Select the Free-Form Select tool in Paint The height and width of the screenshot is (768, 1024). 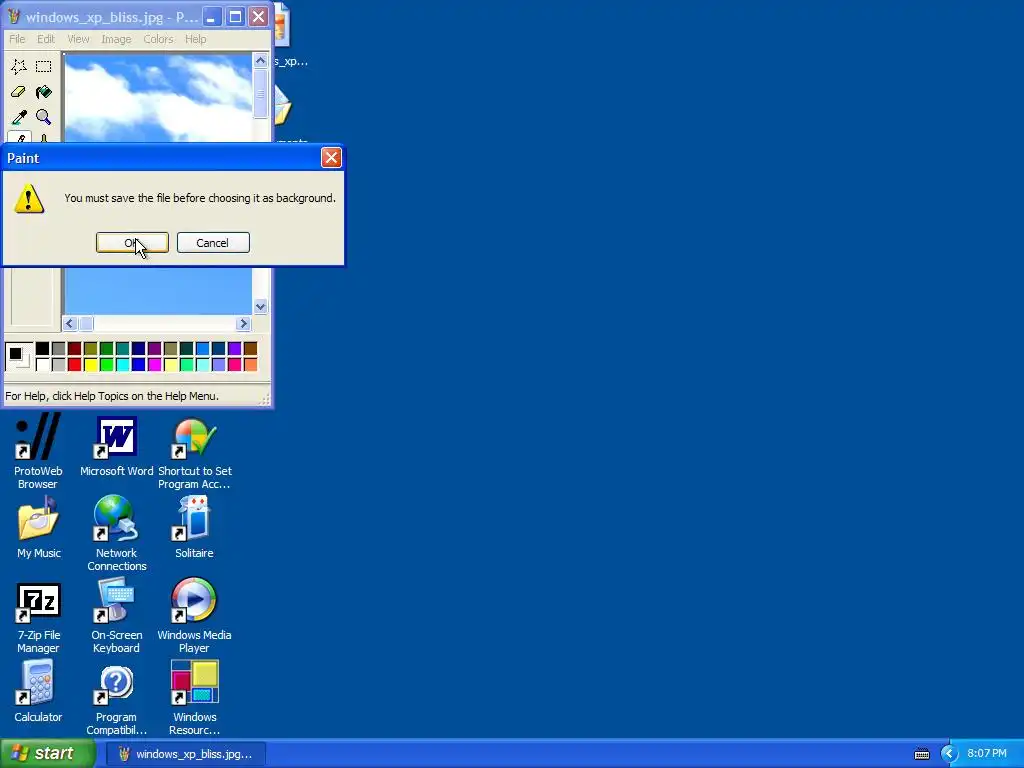point(19,66)
